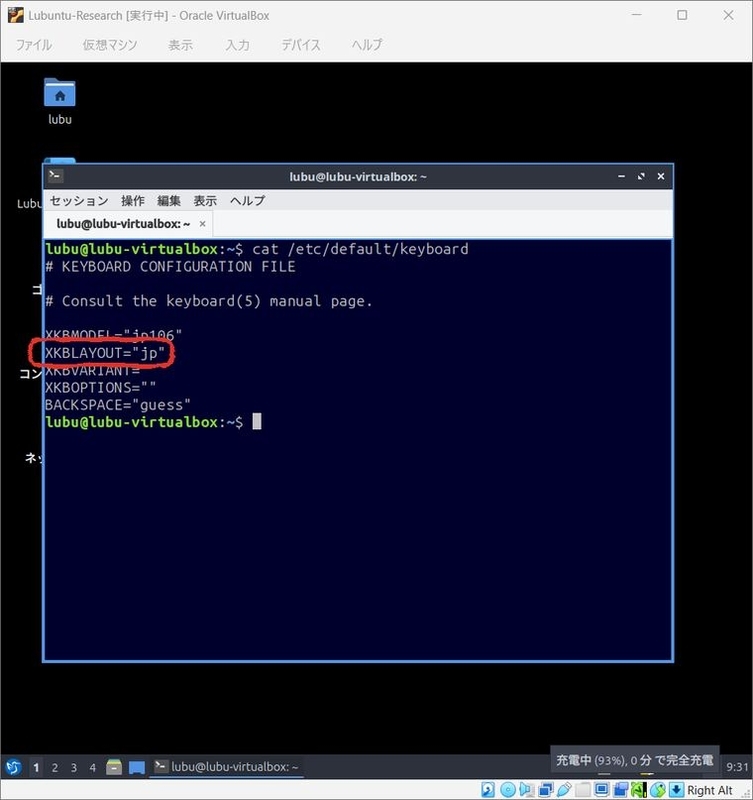Click VirtualBox shared folders icon

(583, 789)
